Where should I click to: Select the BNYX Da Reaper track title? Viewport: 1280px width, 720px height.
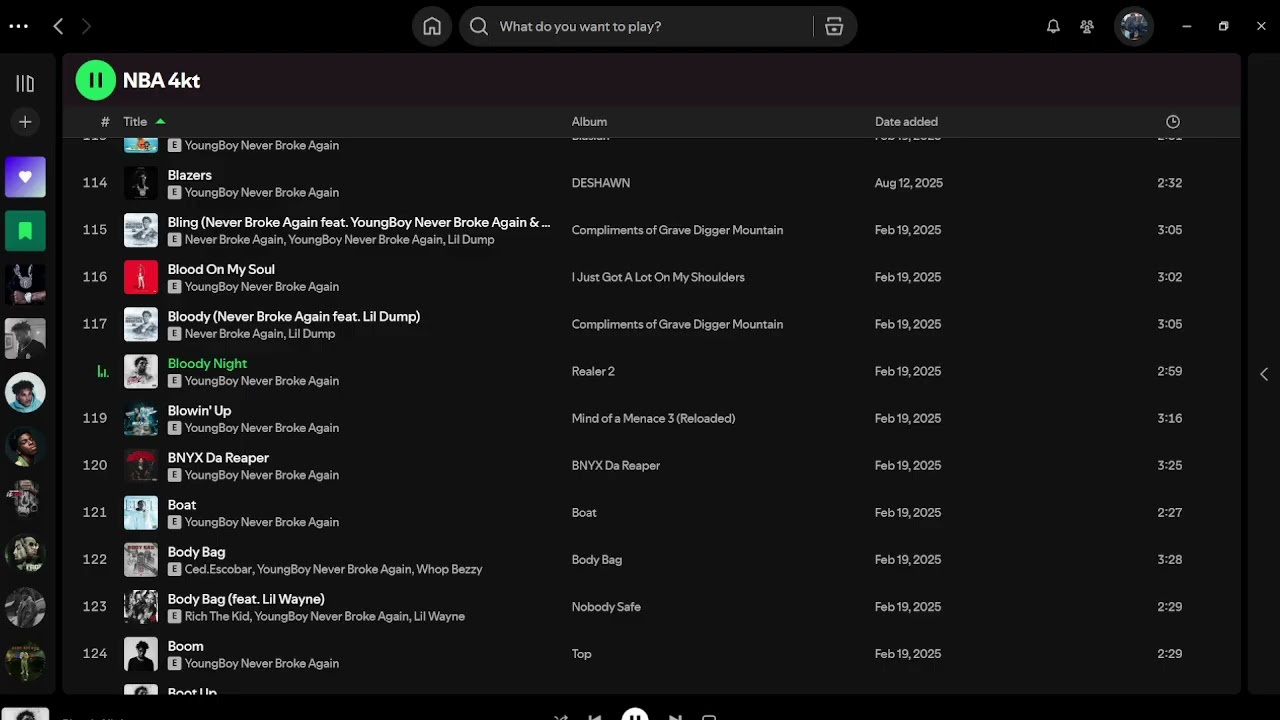(x=218, y=457)
